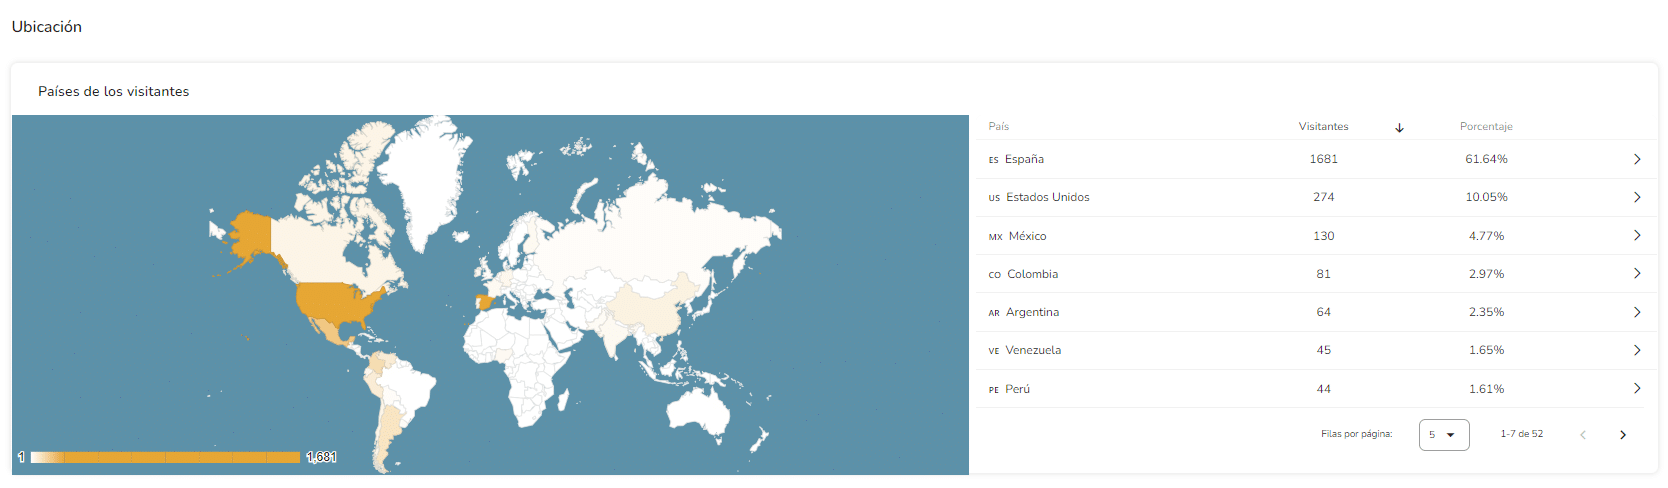Click the US country code badge
1668x488 pixels.
(994, 198)
